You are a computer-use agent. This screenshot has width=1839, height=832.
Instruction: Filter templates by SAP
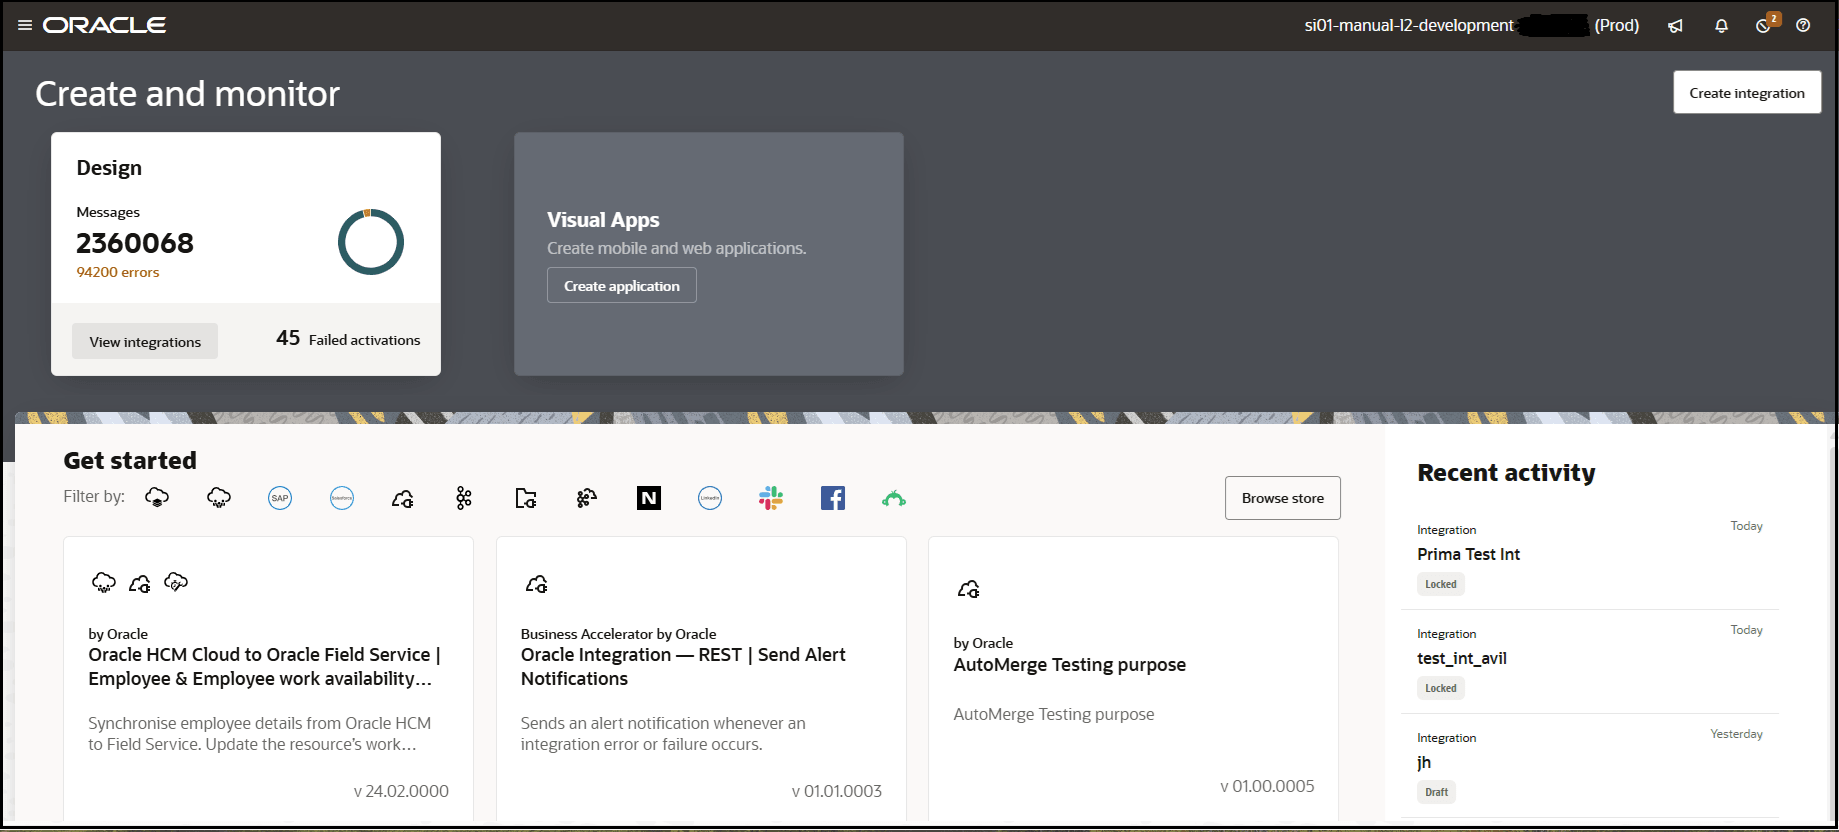[280, 498]
